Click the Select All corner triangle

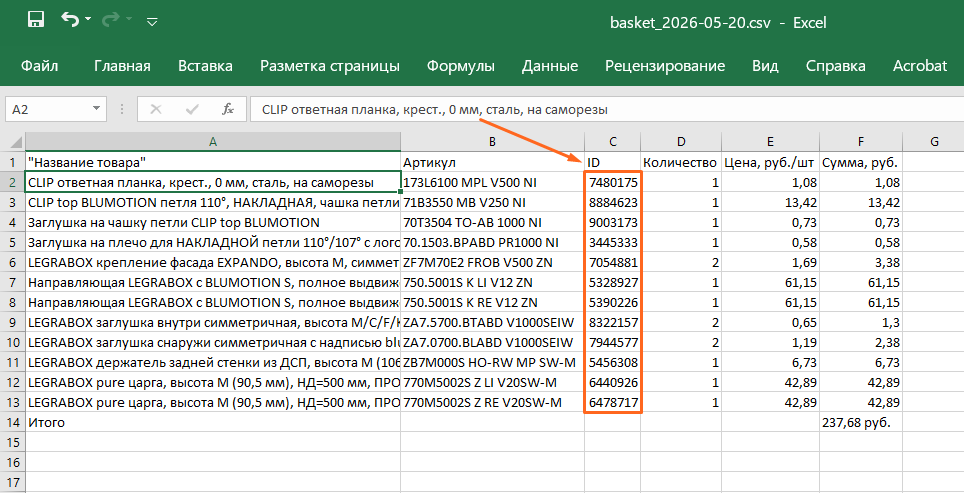click(16, 142)
